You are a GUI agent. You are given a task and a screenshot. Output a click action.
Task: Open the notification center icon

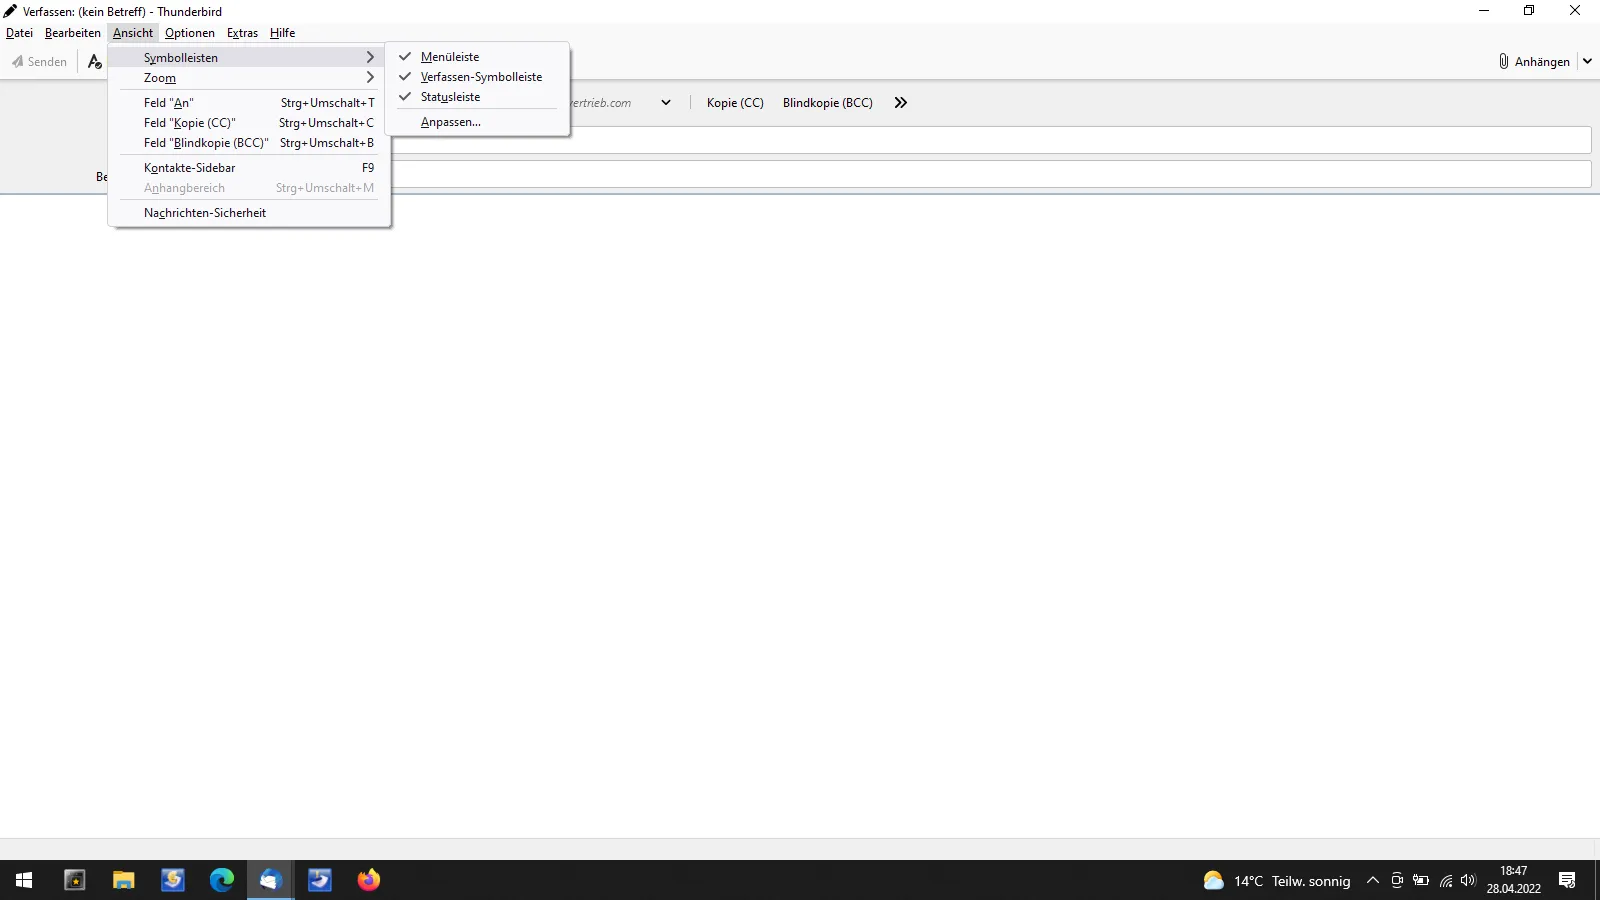point(1567,880)
